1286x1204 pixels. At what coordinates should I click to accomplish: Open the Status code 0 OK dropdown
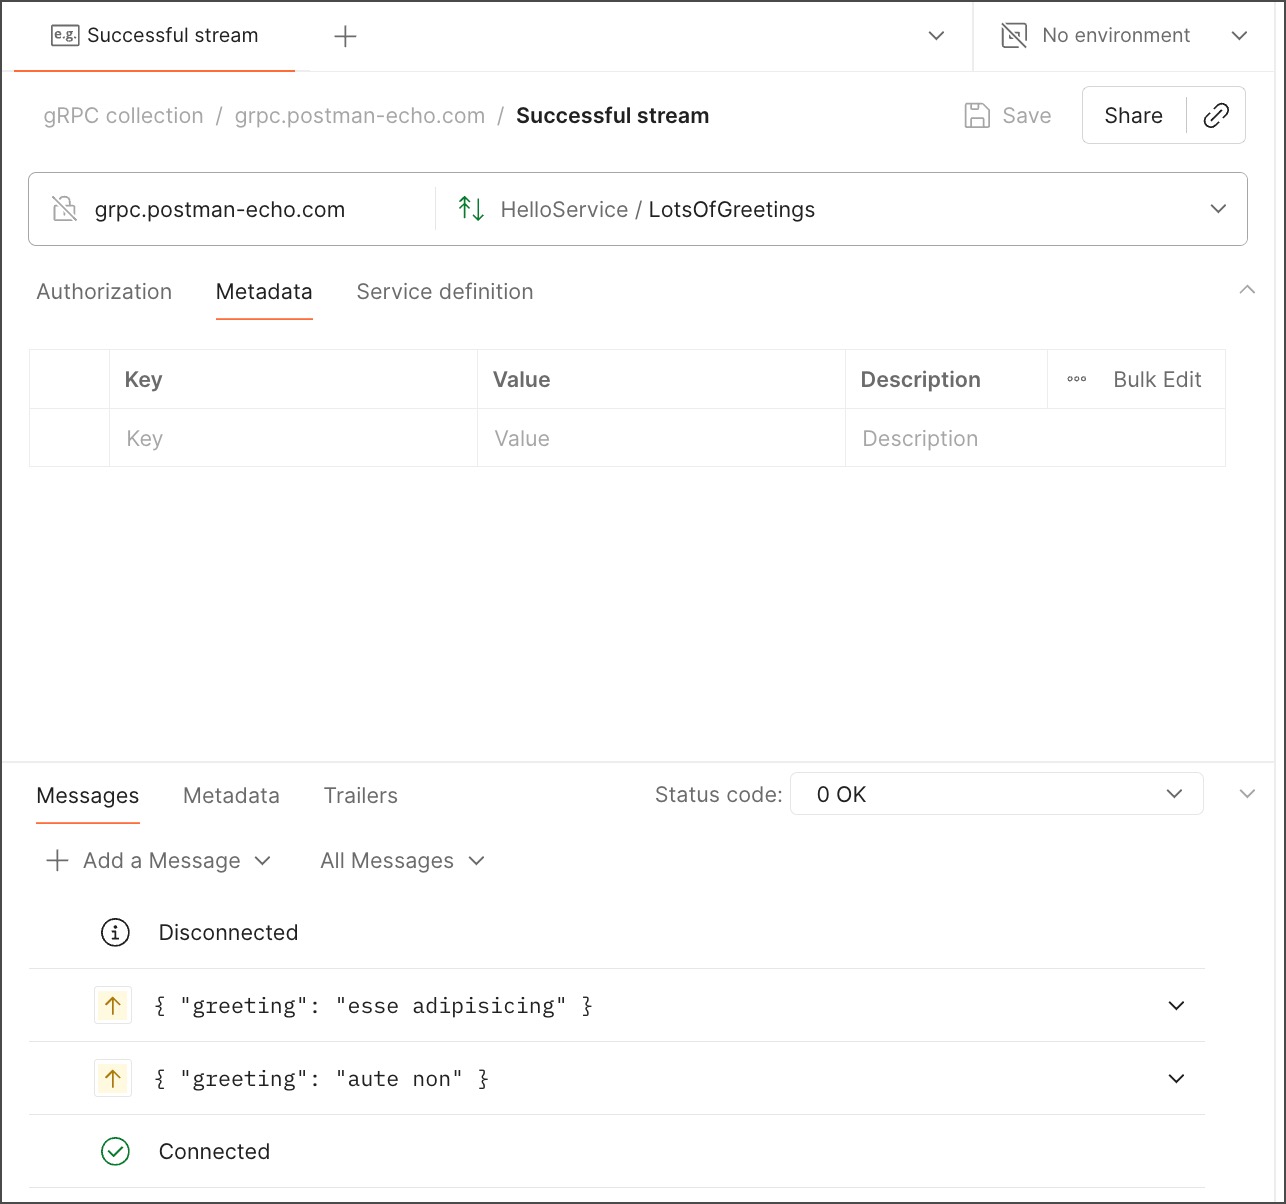[x=996, y=793]
